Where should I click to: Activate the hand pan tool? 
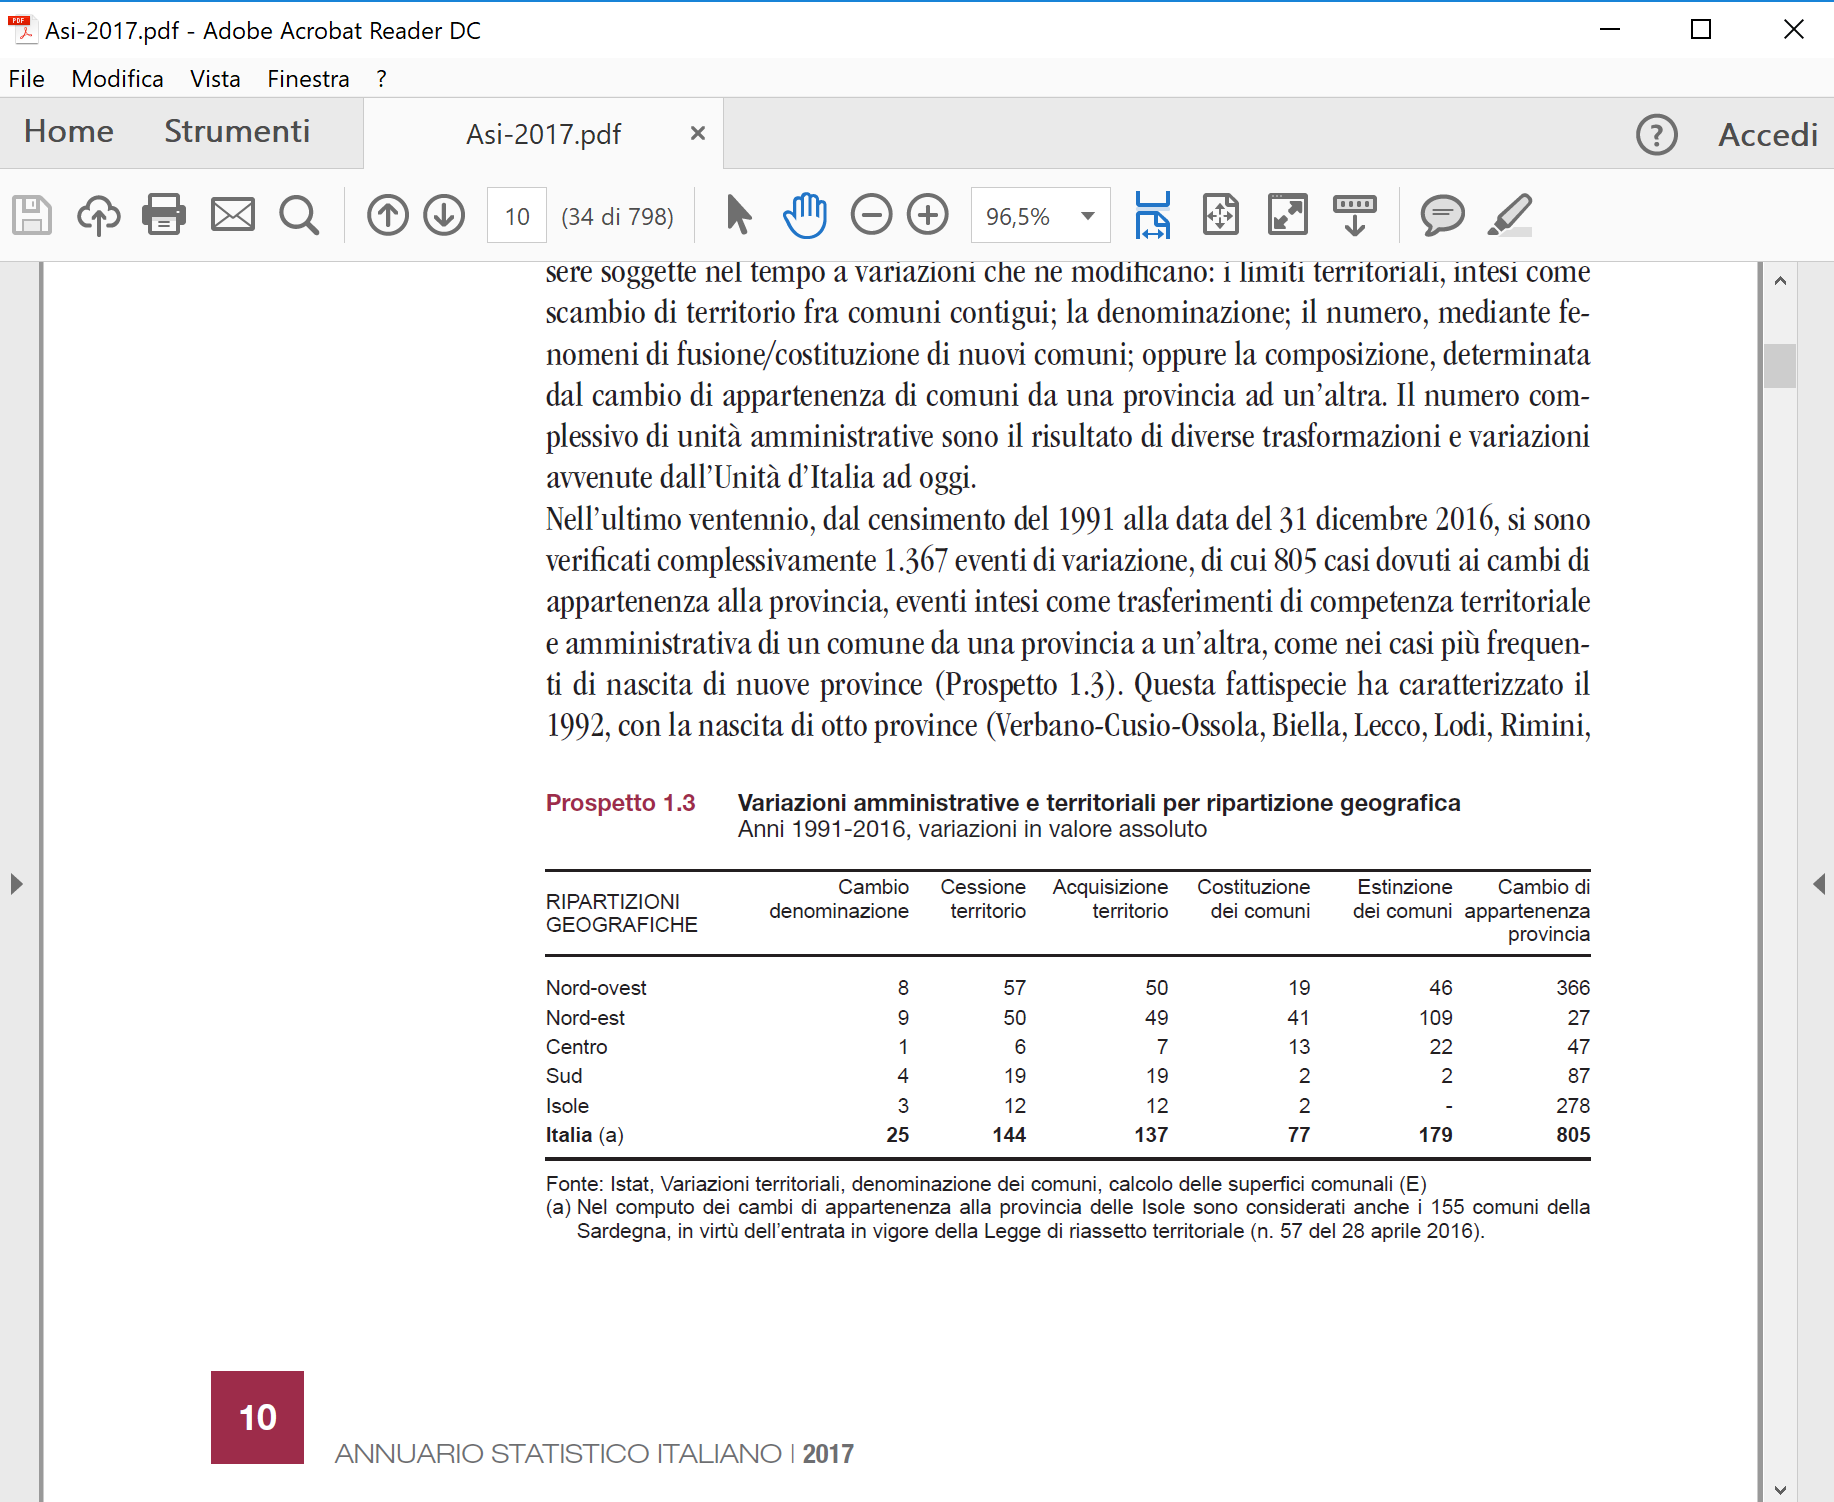(805, 215)
